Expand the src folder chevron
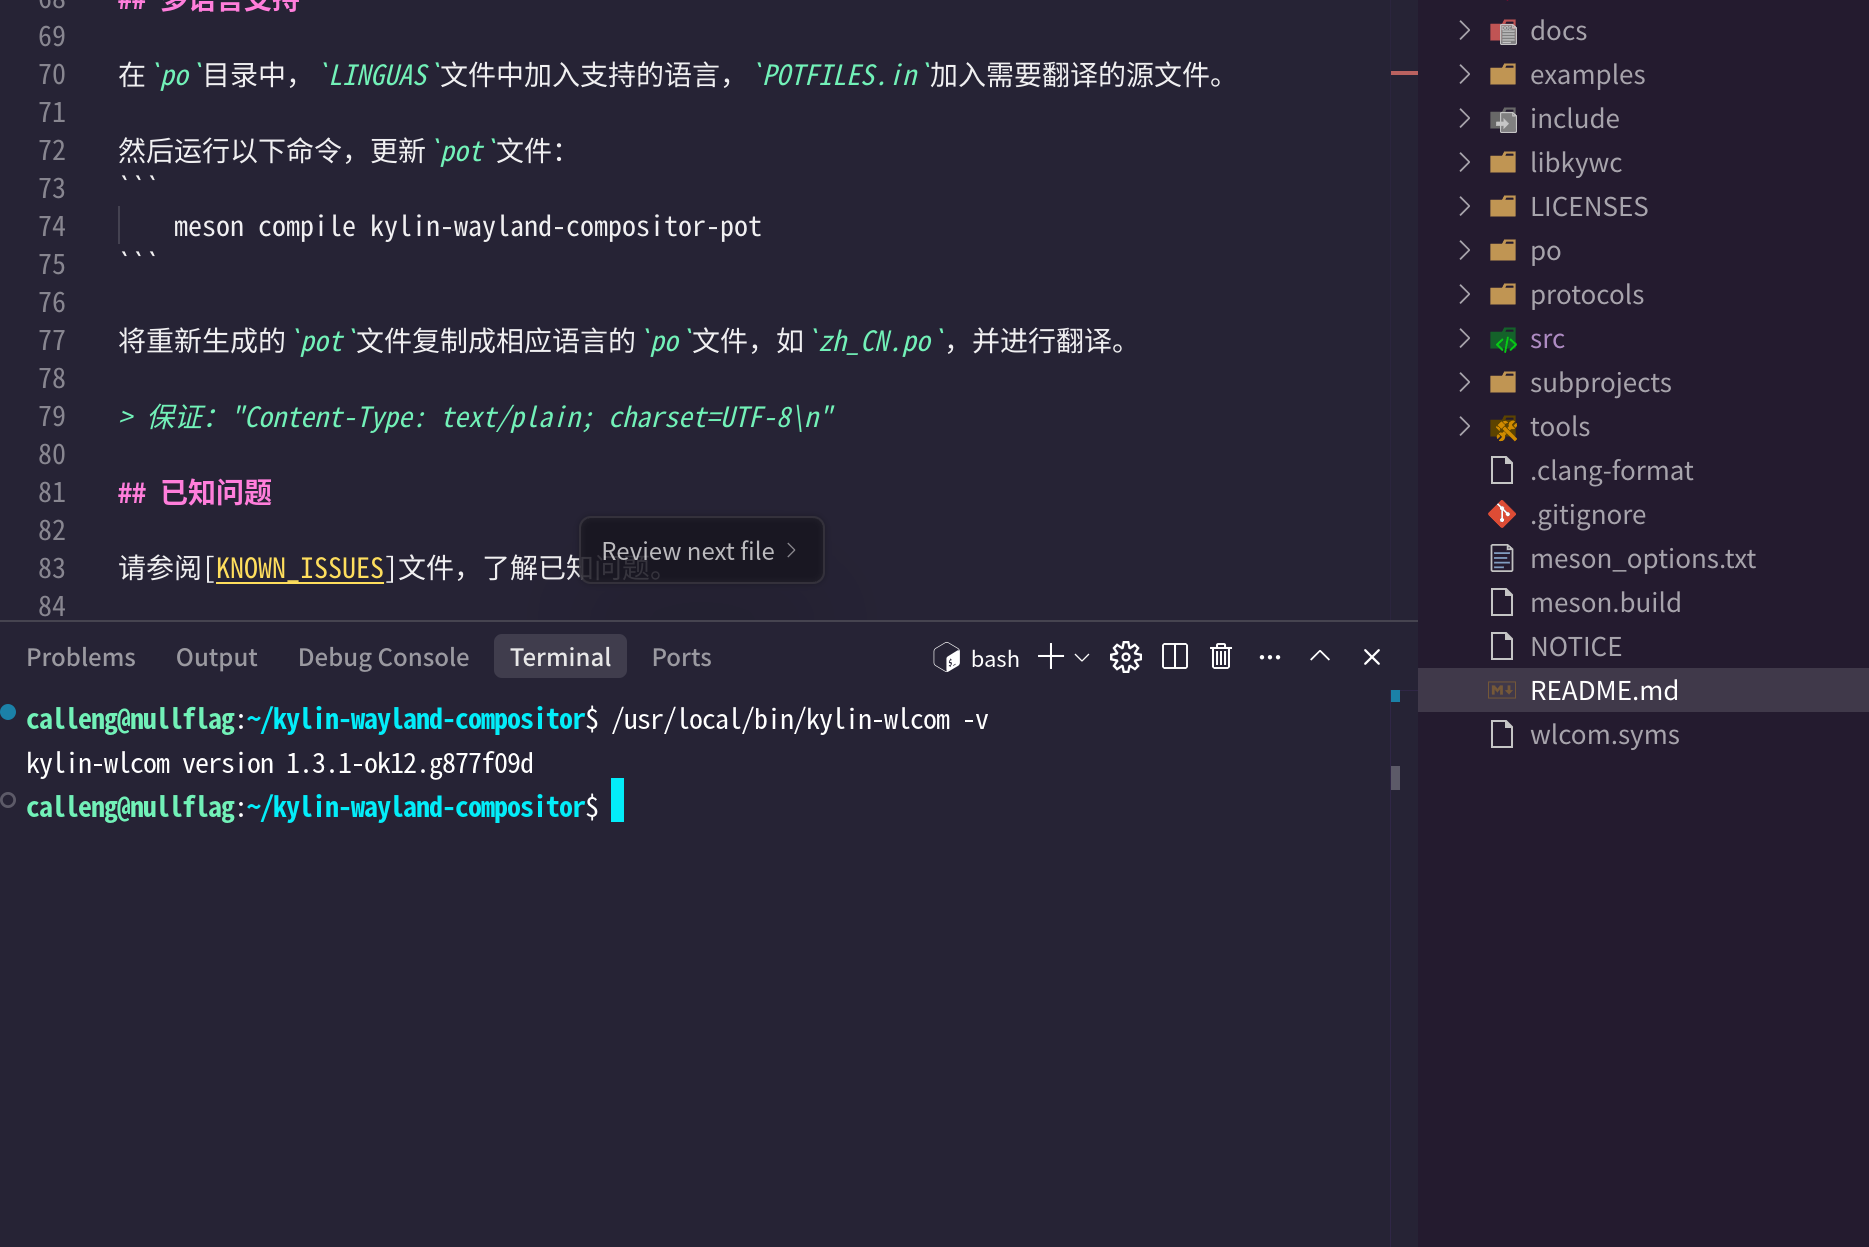Viewport: 1869px width, 1247px height. 1464,338
